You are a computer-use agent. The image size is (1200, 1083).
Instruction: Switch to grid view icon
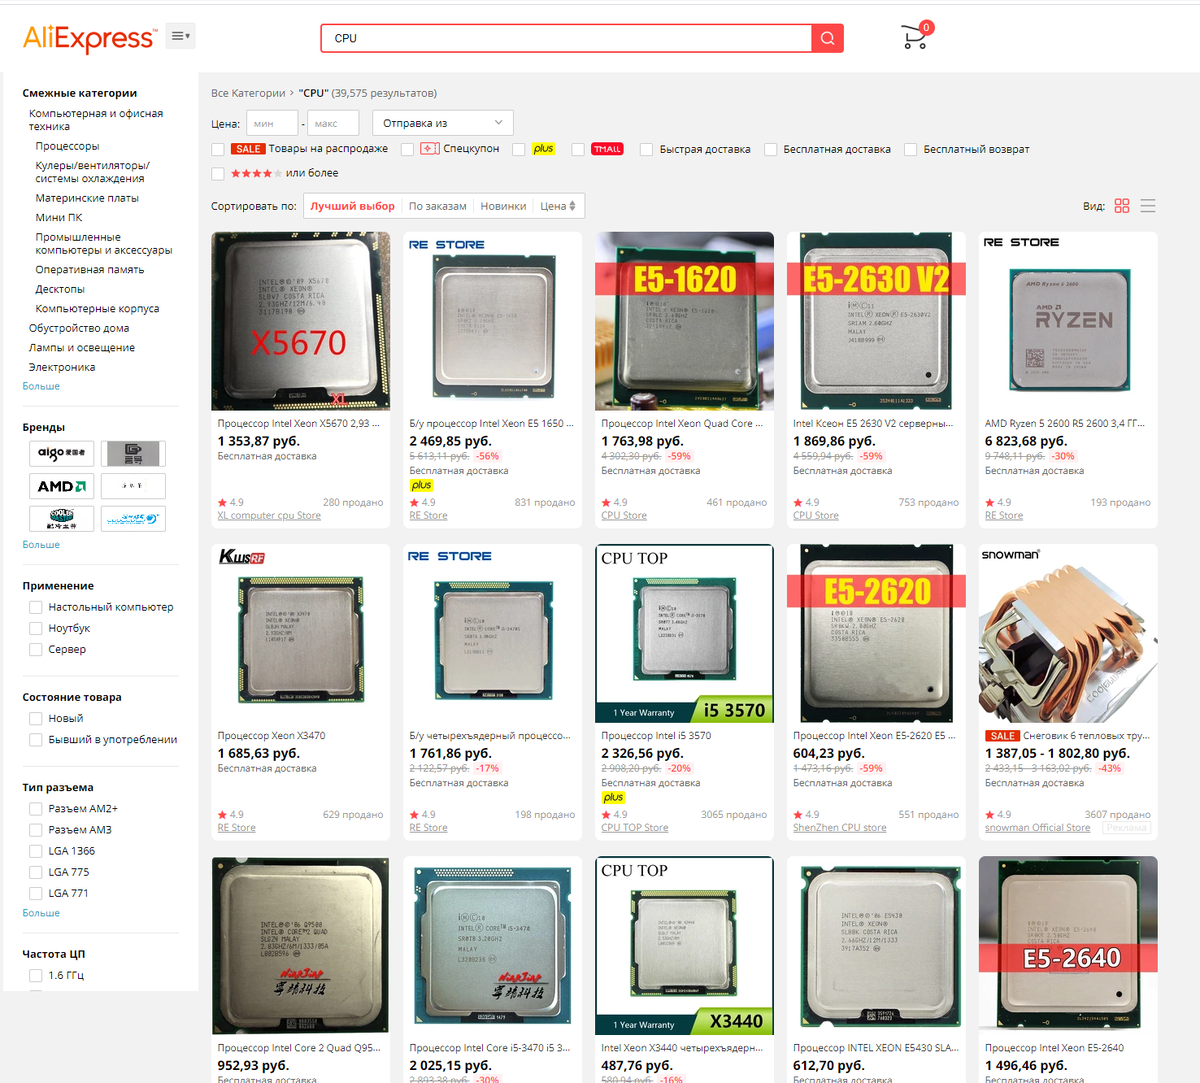pyautogui.click(x=1122, y=206)
